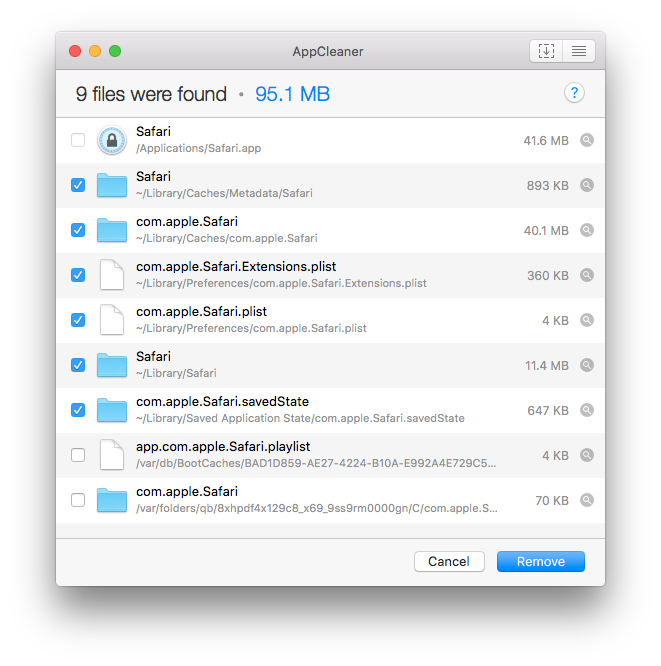This screenshot has width=661, height=666.
Task: Uncheck the checkbox of the 4 KB com.apple.Safari.plist
Action: click(x=78, y=320)
